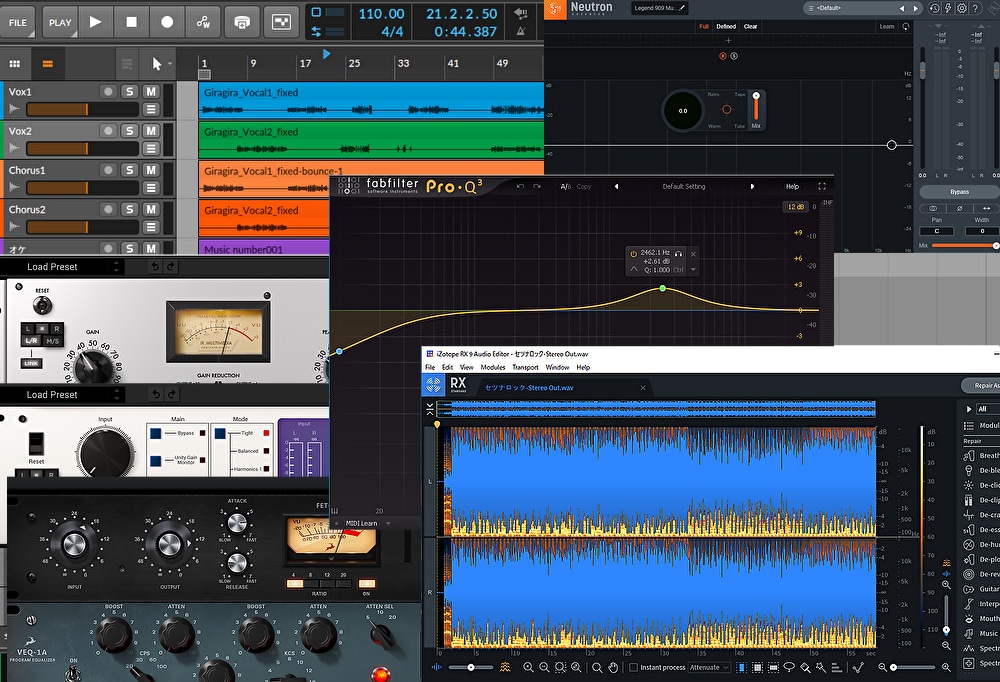Open Default Setting preset menu in Pro-Q 3
Screen dimensions: 1000x682
click(684, 186)
